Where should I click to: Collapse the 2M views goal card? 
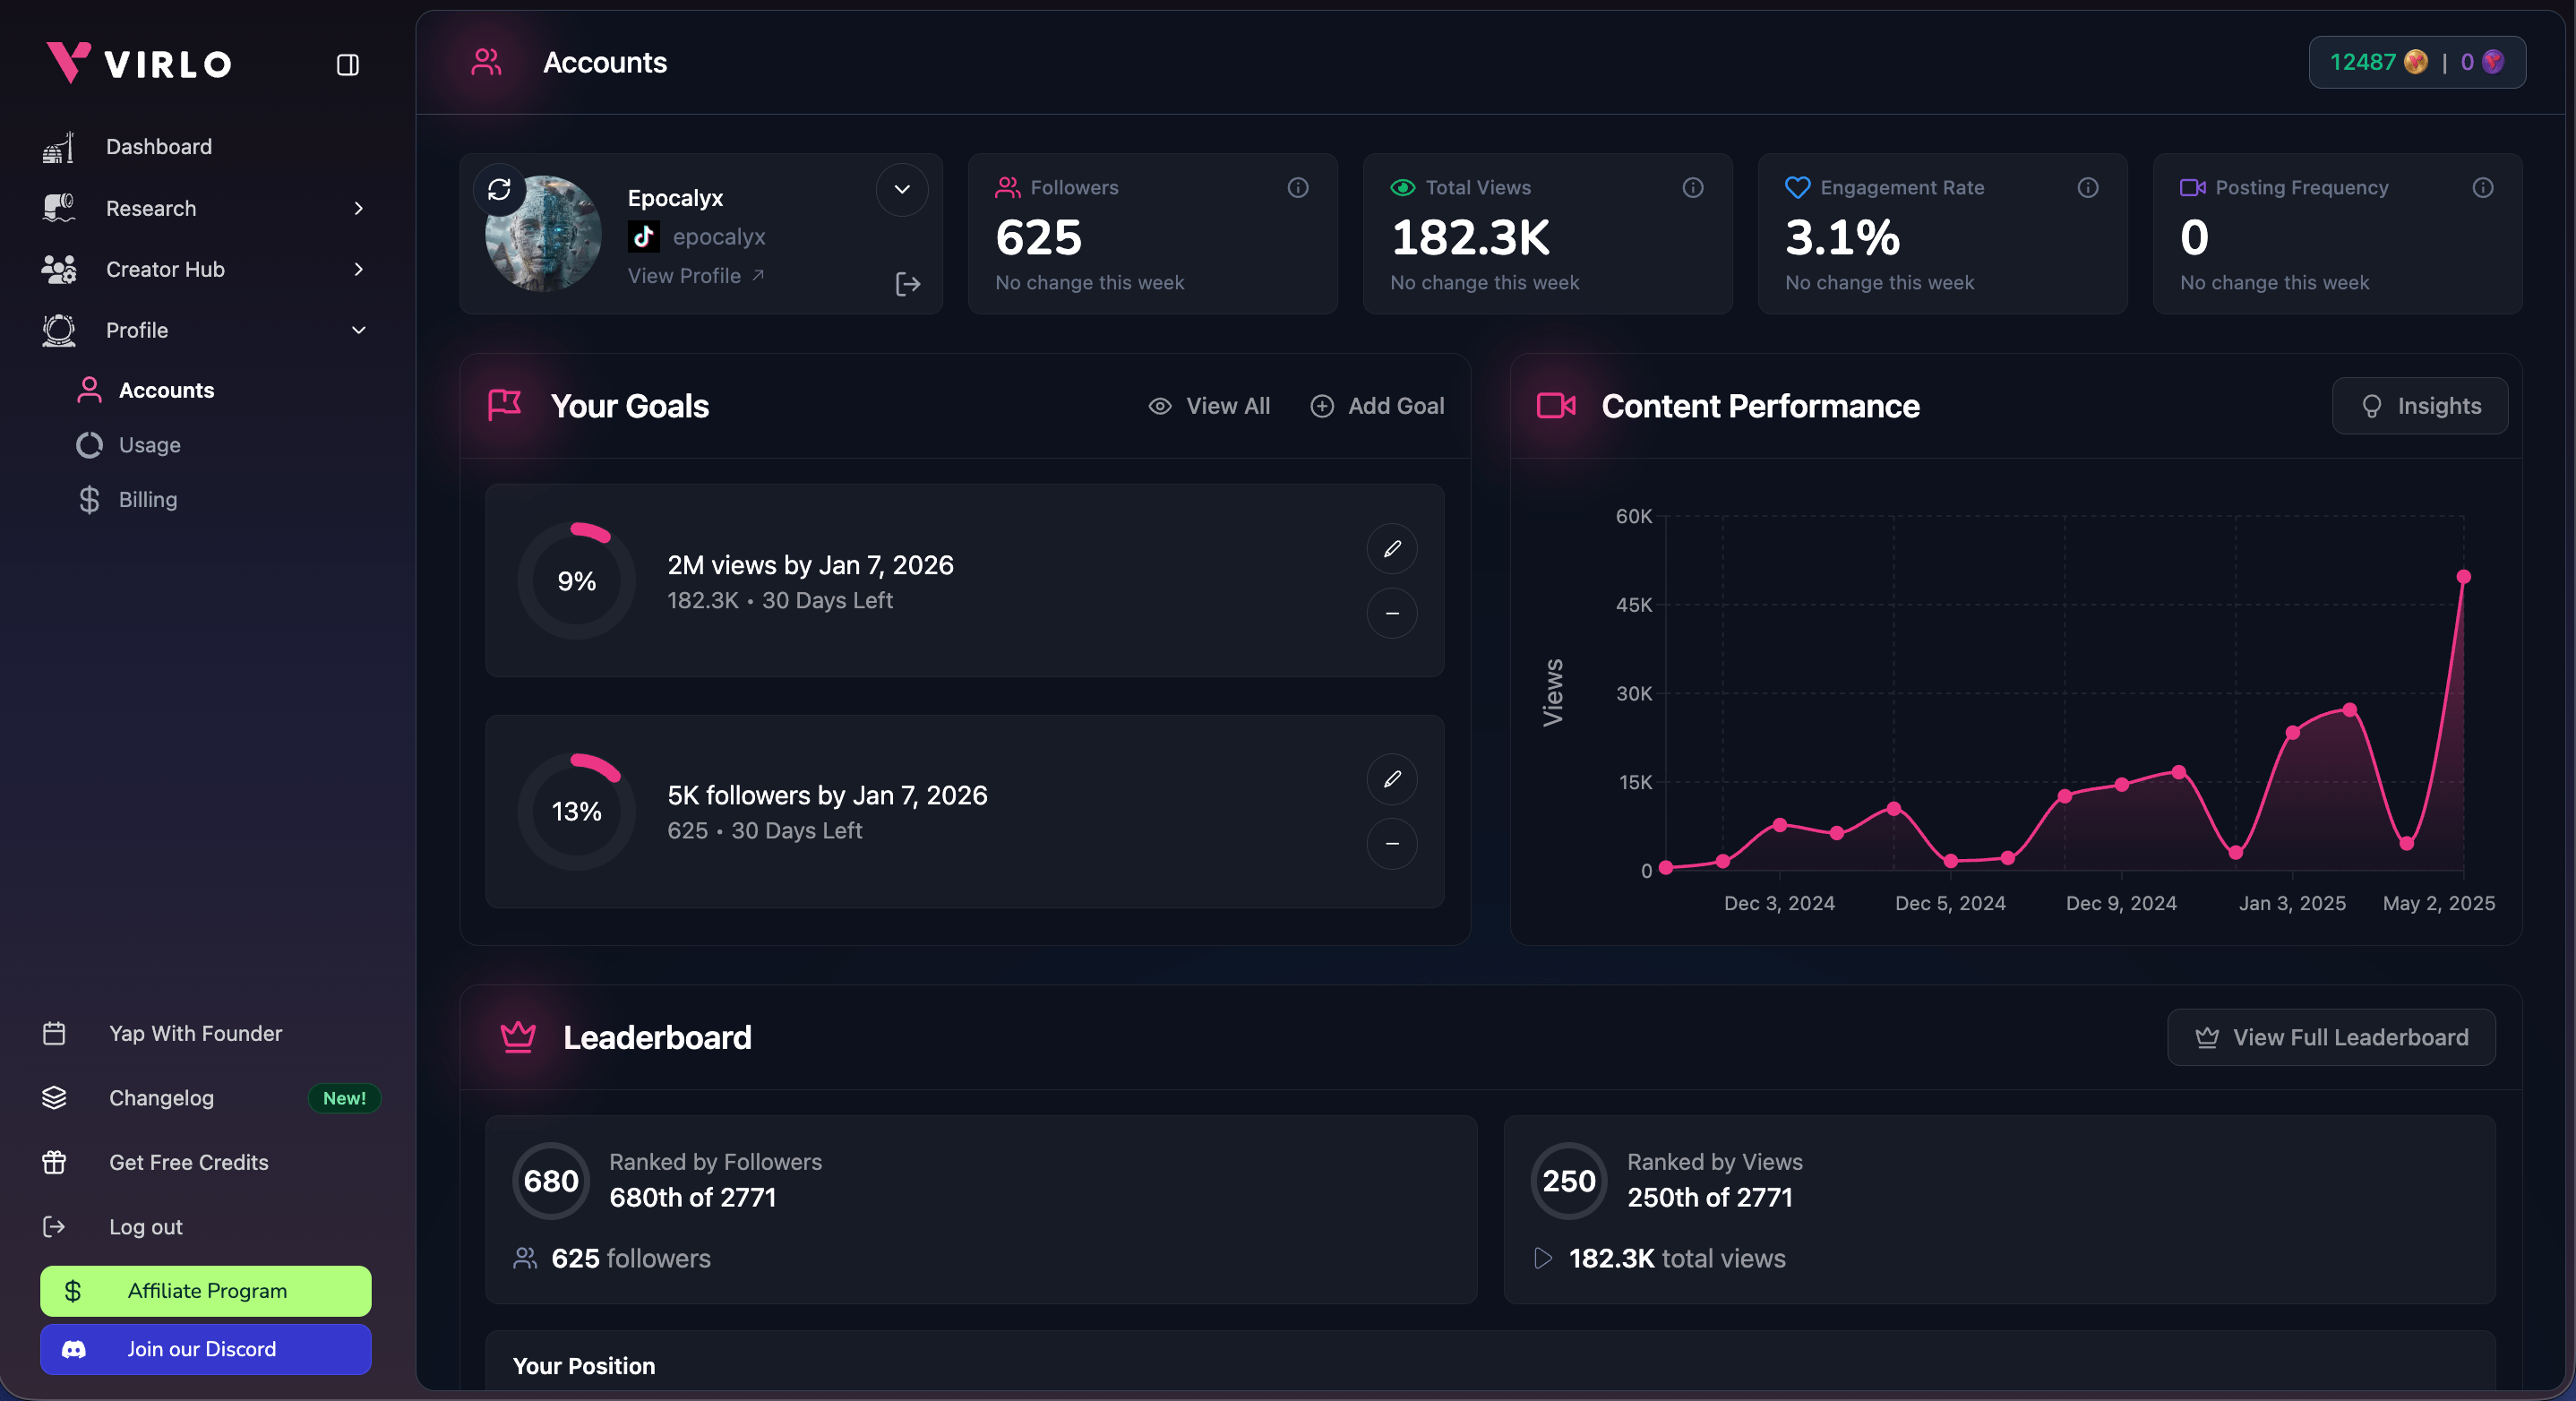click(1391, 613)
